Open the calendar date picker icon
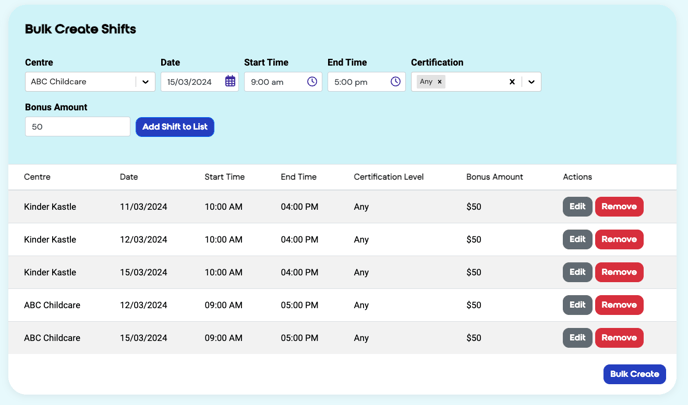The height and width of the screenshot is (405, 688). 230,82
